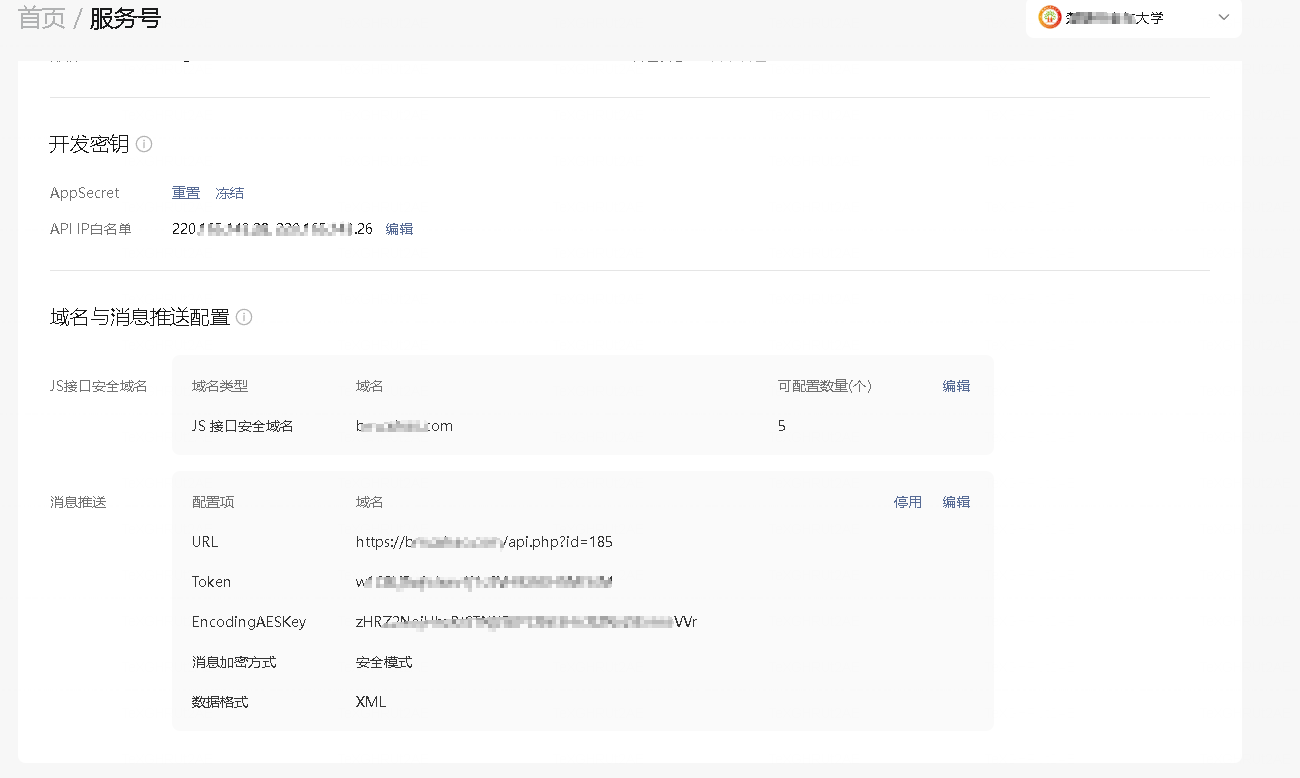Image resolution: width=1300 pixels, height=778 pixels.
Task: Edit the 消息推送 configuration
Action: click(956, 502)
